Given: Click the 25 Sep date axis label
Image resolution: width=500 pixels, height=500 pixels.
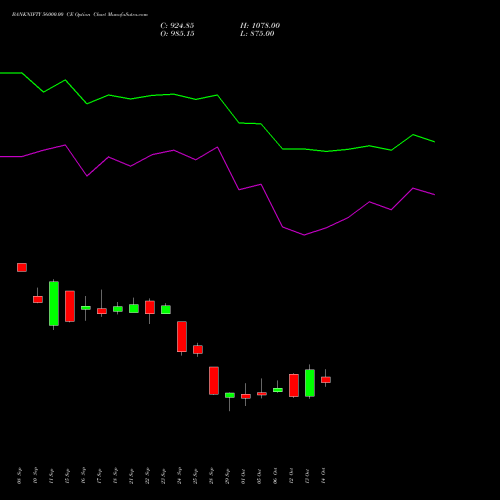Looking at the screenshot, I should 195,476.
